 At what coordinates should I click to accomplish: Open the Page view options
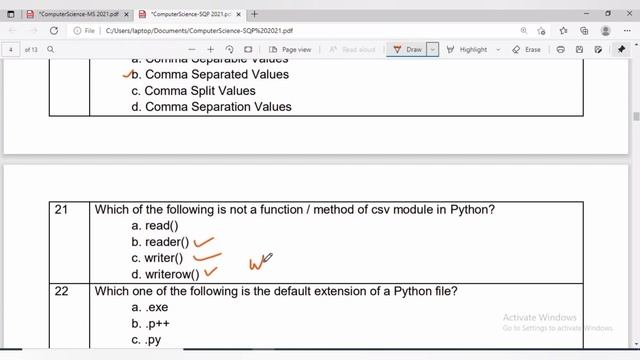[290, 49]
